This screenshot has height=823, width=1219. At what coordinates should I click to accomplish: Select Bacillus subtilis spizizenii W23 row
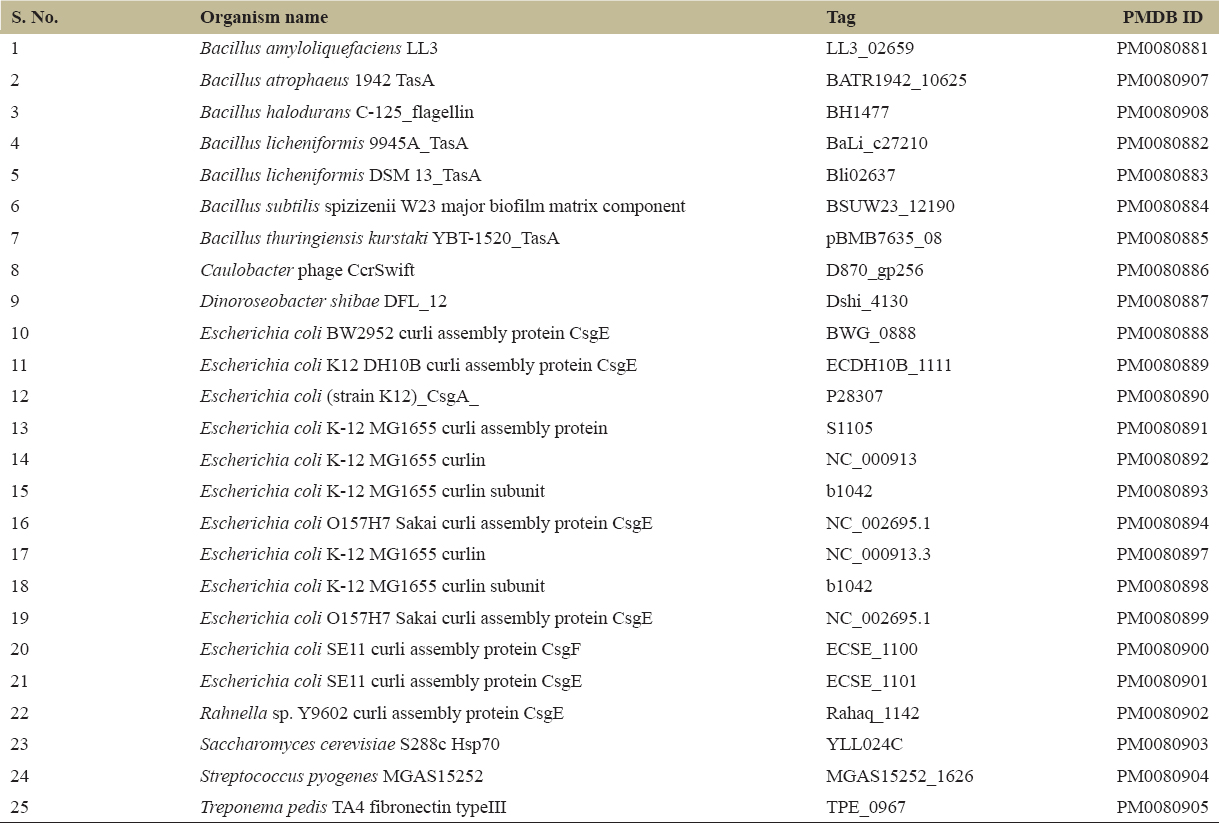[x=442, y=207]
